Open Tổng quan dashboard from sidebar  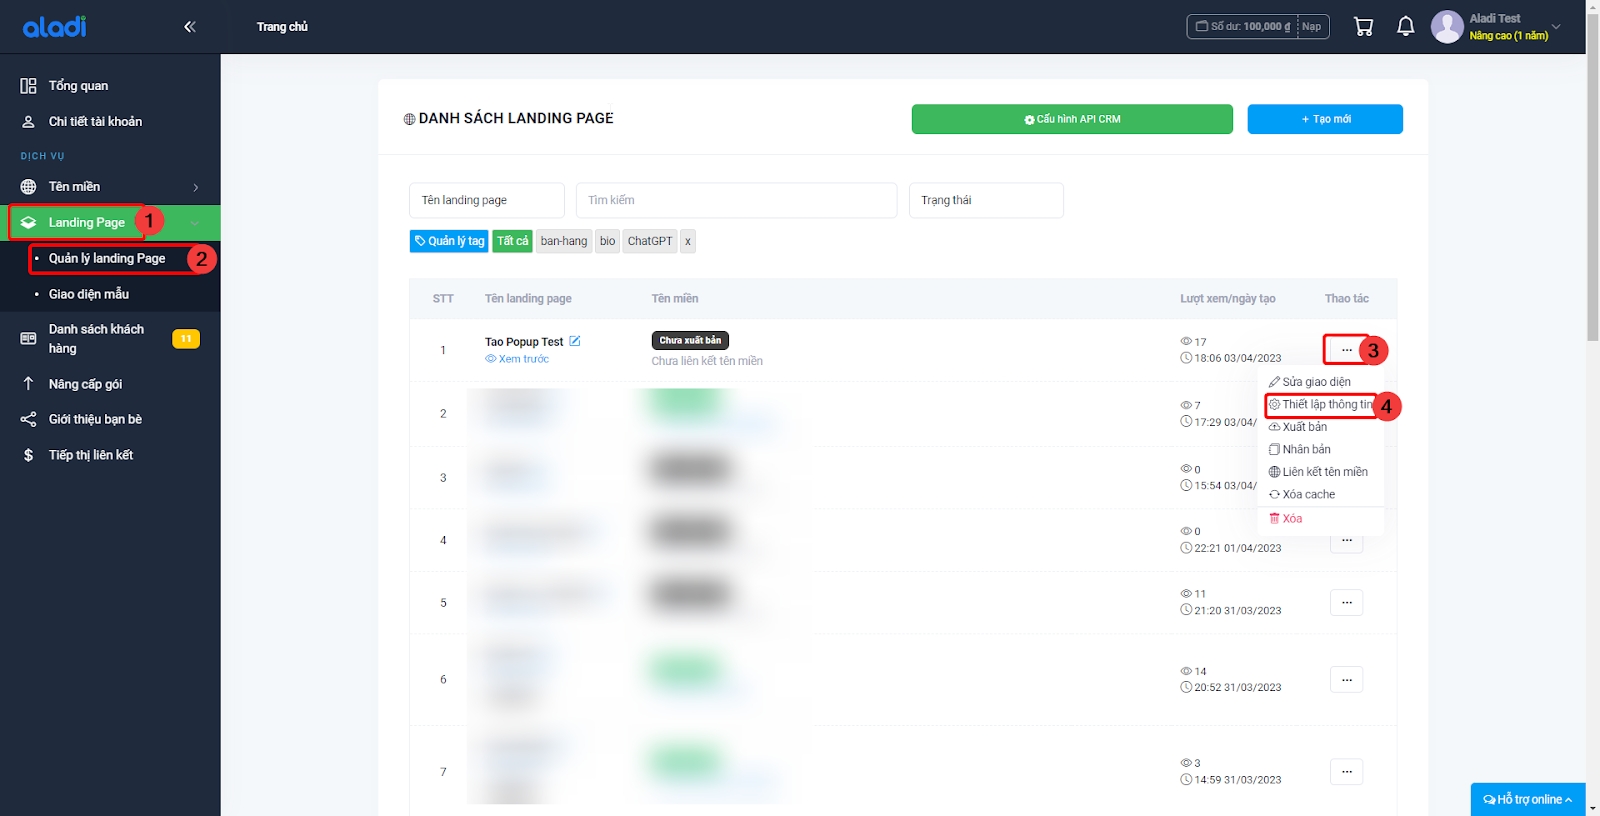(x=78, y=86)
